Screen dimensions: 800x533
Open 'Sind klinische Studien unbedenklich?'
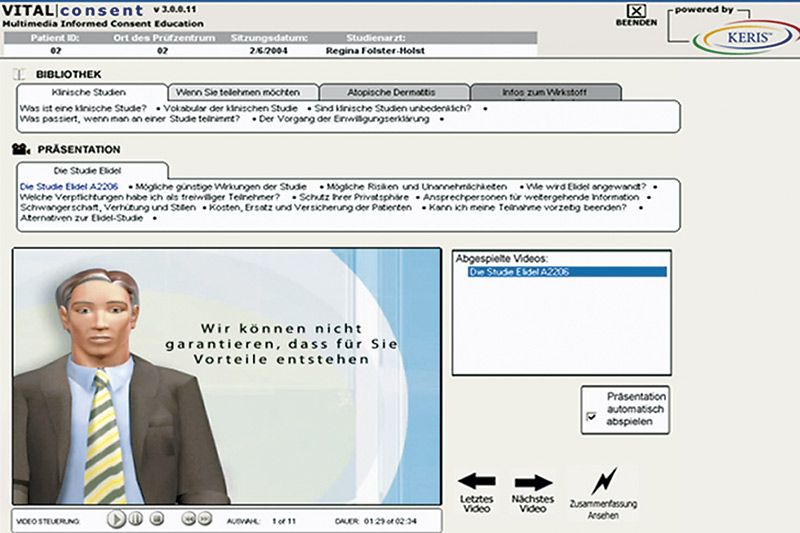pyautogui.click(x=393, y=108)
